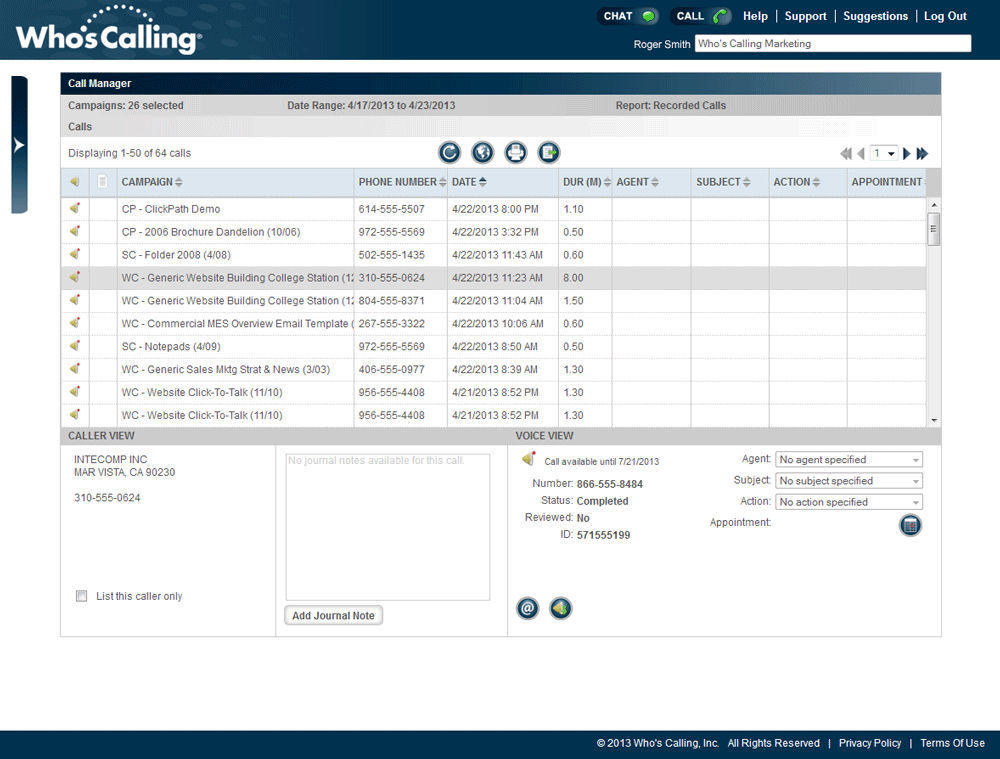The image size is (1000, 759).
Task: Enable the List this caller only checkbox
Action: 82,596
